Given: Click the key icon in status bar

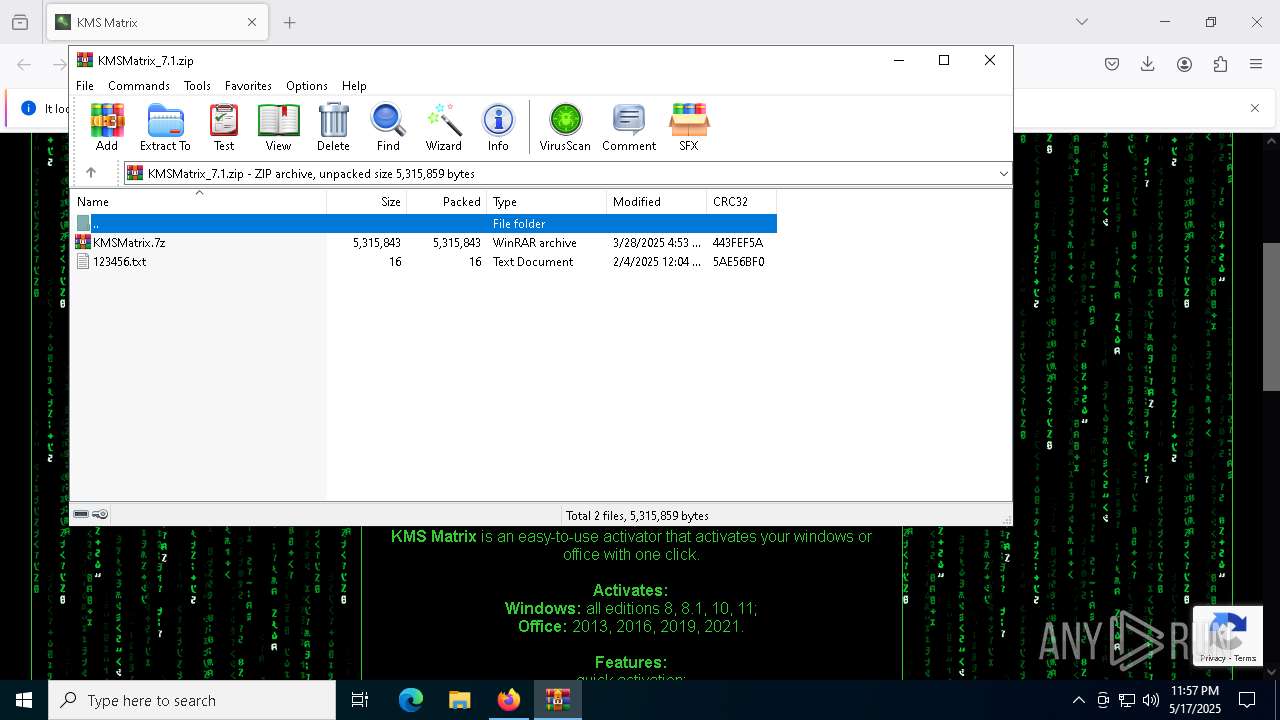Looking at the screenshot, I should [x=100, y=514].
